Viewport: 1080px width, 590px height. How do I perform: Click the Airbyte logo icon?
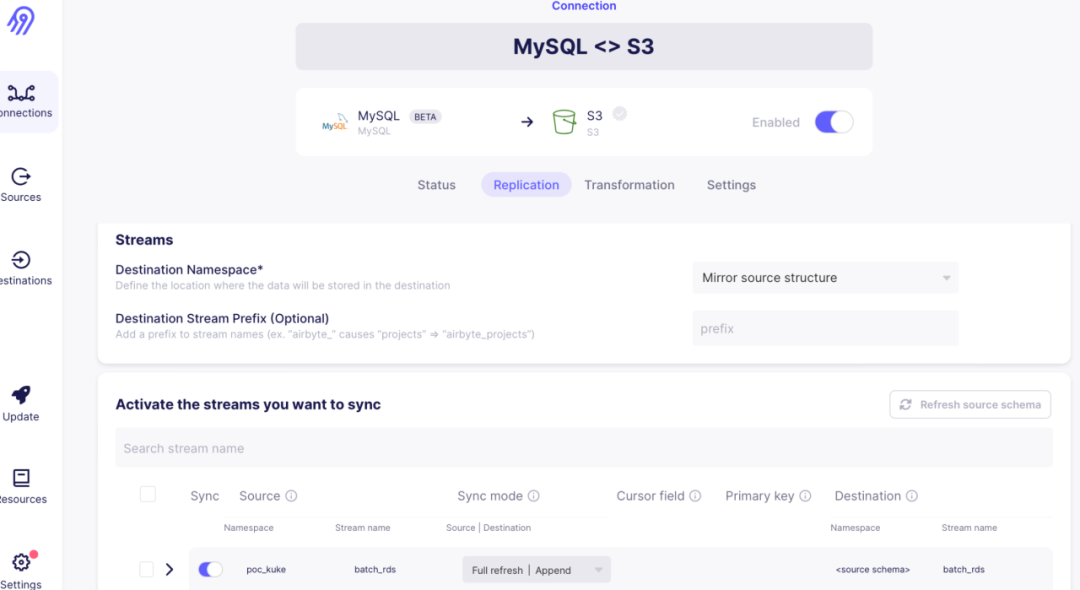(21, 21)
